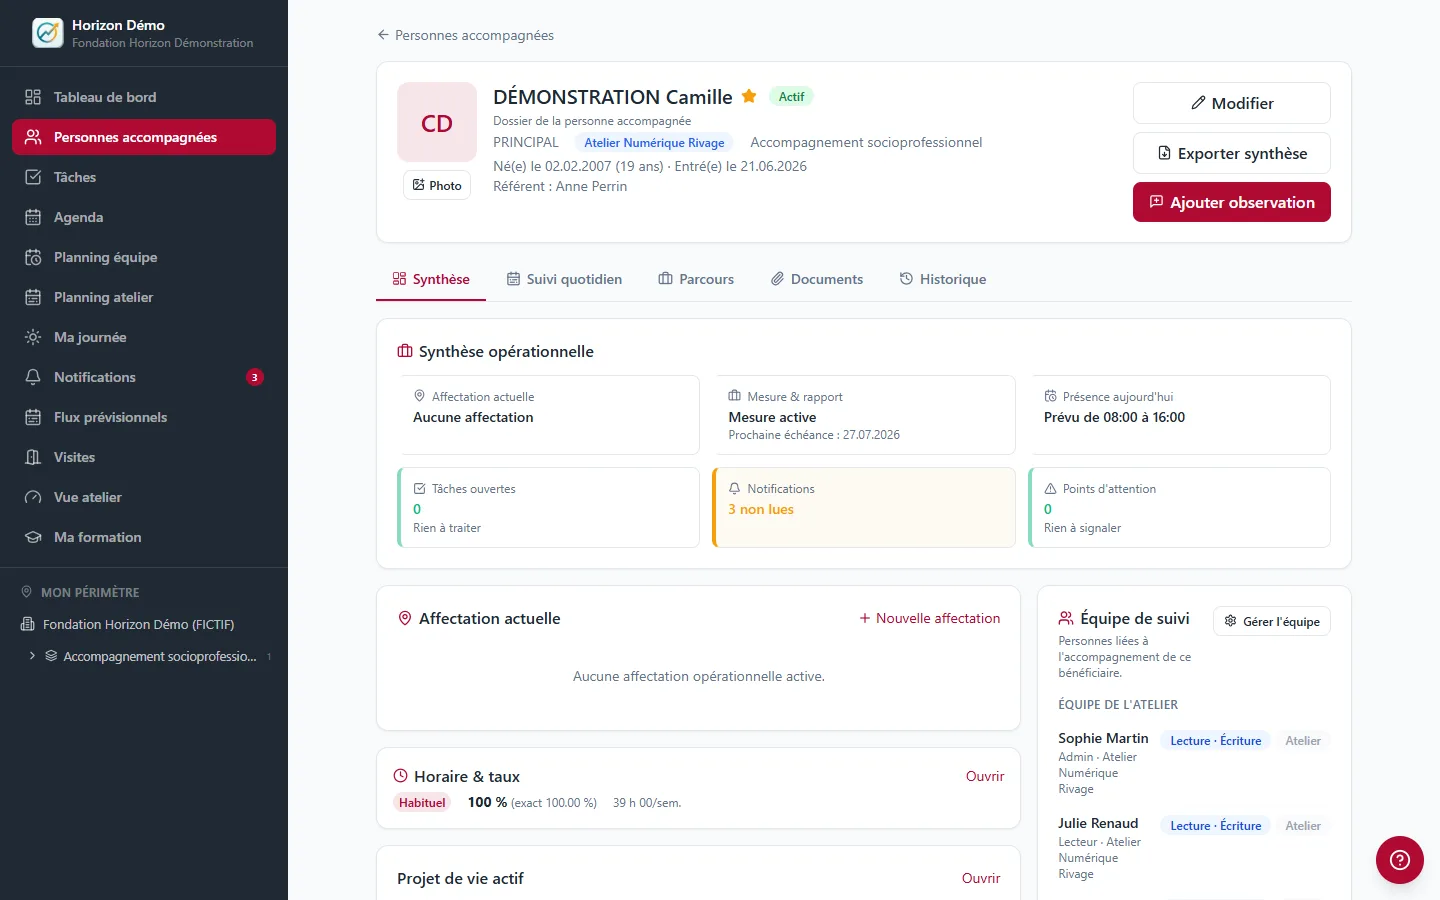Open the Tâches ouvertes card
The width and height of the screenshot is (1440, 900).
coord(548,507)
